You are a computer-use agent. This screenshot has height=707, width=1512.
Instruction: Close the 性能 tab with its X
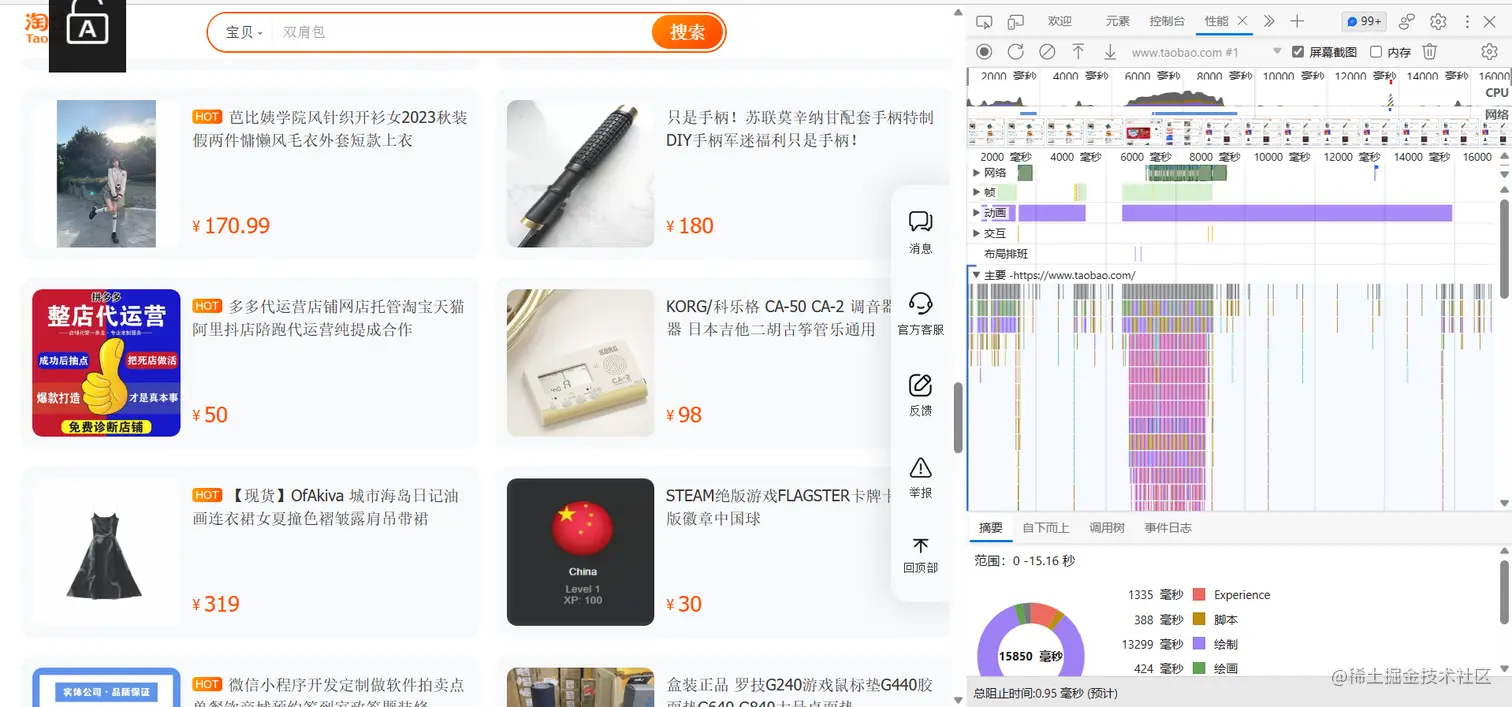pyautogui.click(x=1242, y=21)
